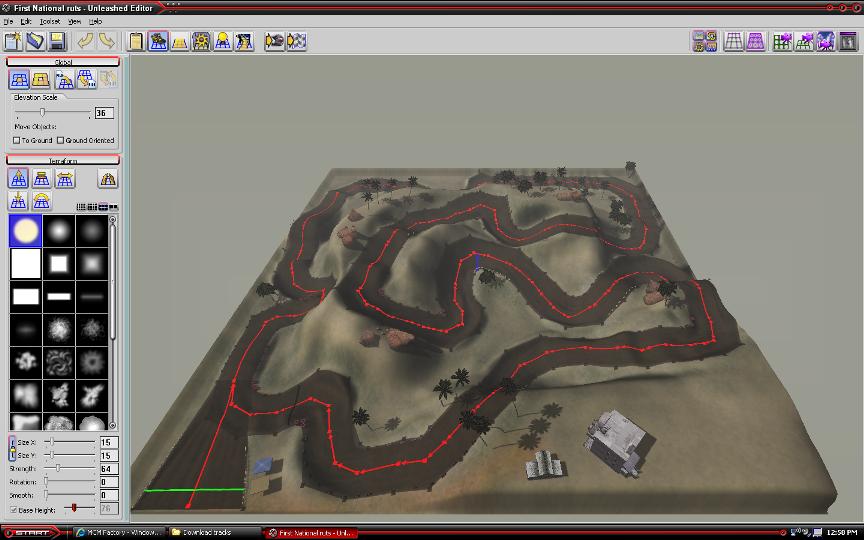Toggle the Base Height checkbox

[x=13, y=509]
